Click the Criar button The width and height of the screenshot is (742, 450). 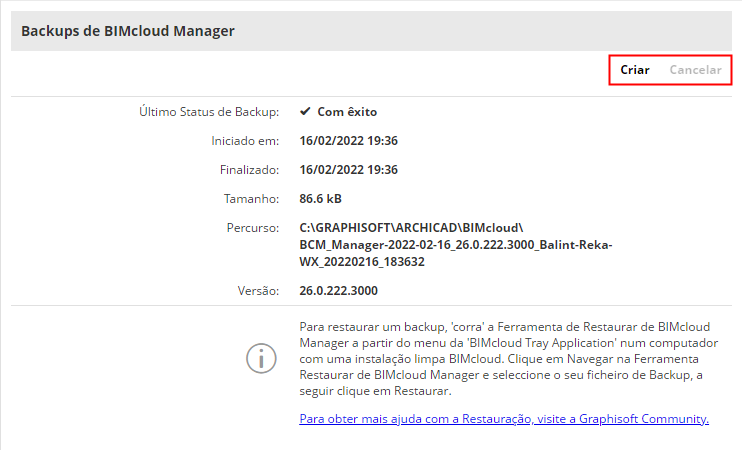click(635, 70)
